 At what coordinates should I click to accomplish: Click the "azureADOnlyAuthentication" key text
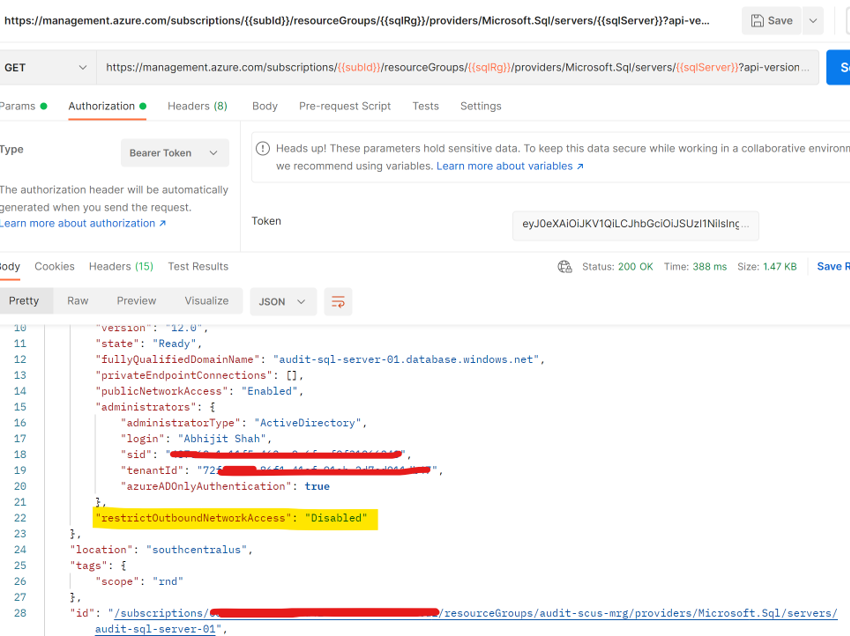[207, 486]
